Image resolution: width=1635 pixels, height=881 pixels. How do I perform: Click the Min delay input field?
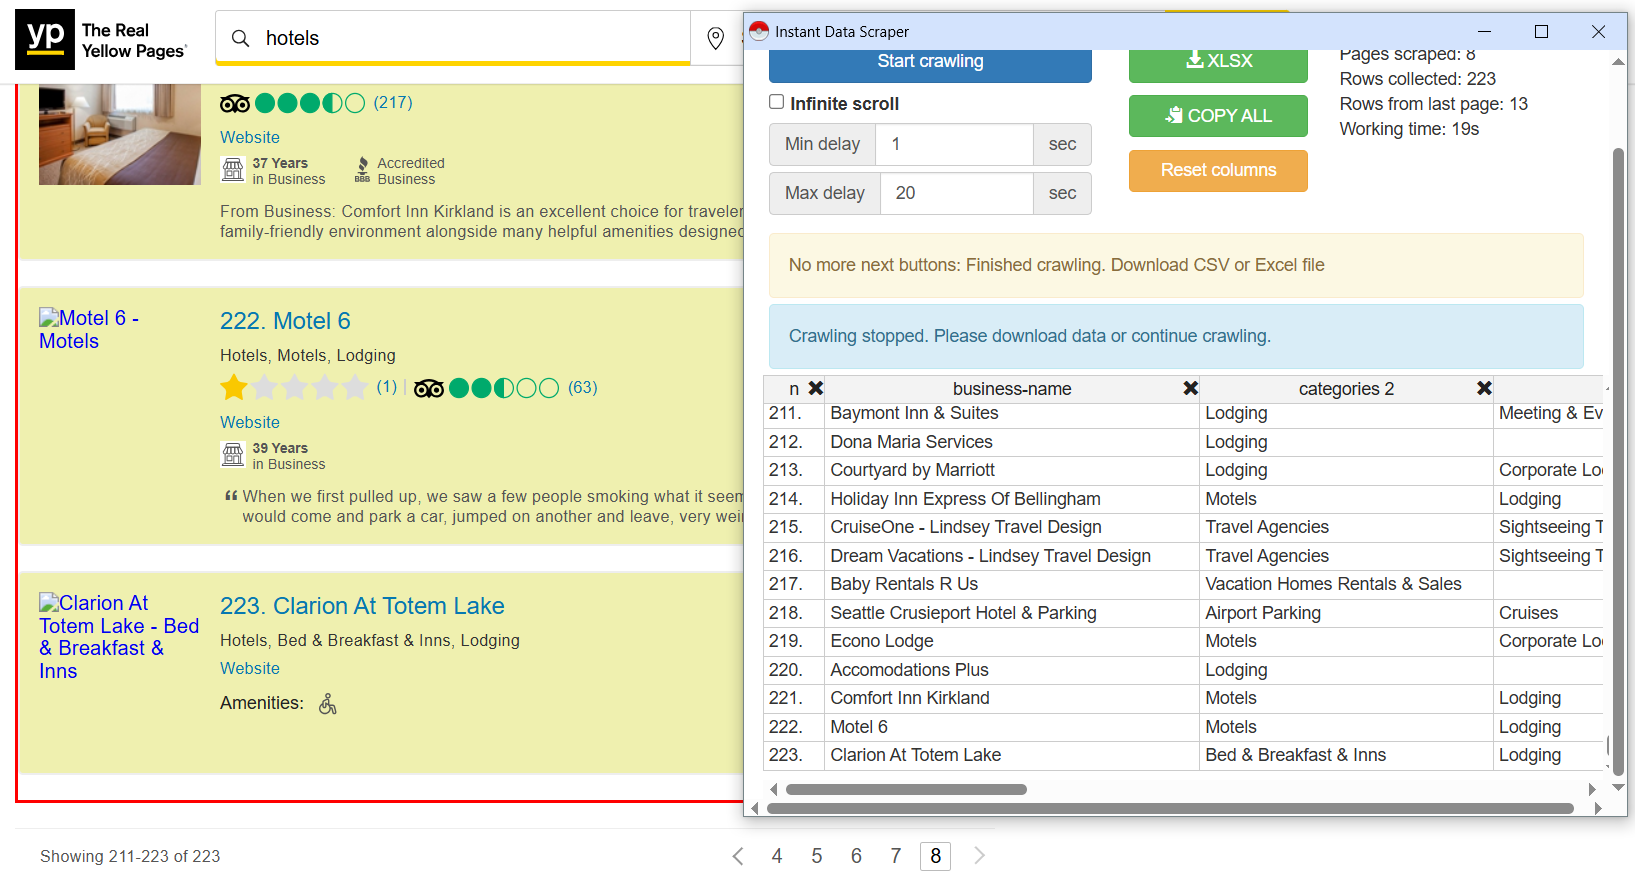[x=954, y=144]
